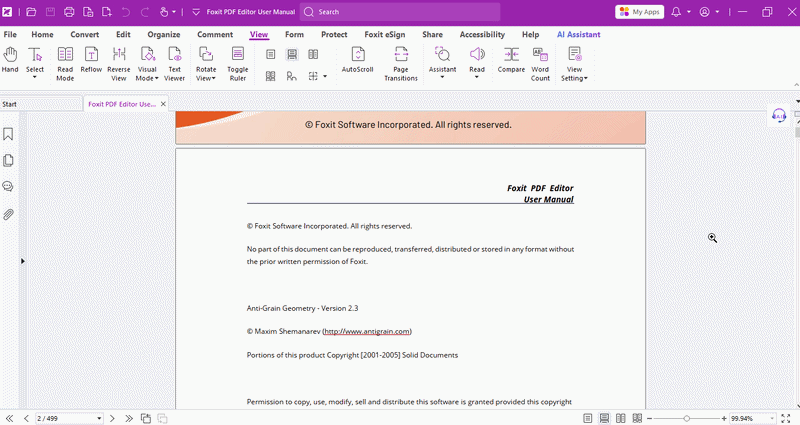The width and height of the screenshot is (800, 425).
Task: Open zoom percentage dropdown 99.94%
Action: 772,418
